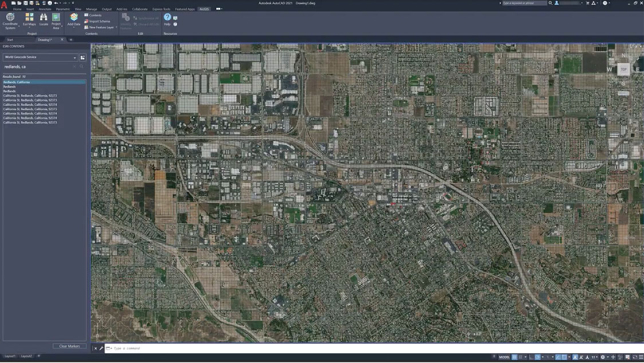
Task: Clear the redlands, ca search text with X
Action: coord(75,67)
